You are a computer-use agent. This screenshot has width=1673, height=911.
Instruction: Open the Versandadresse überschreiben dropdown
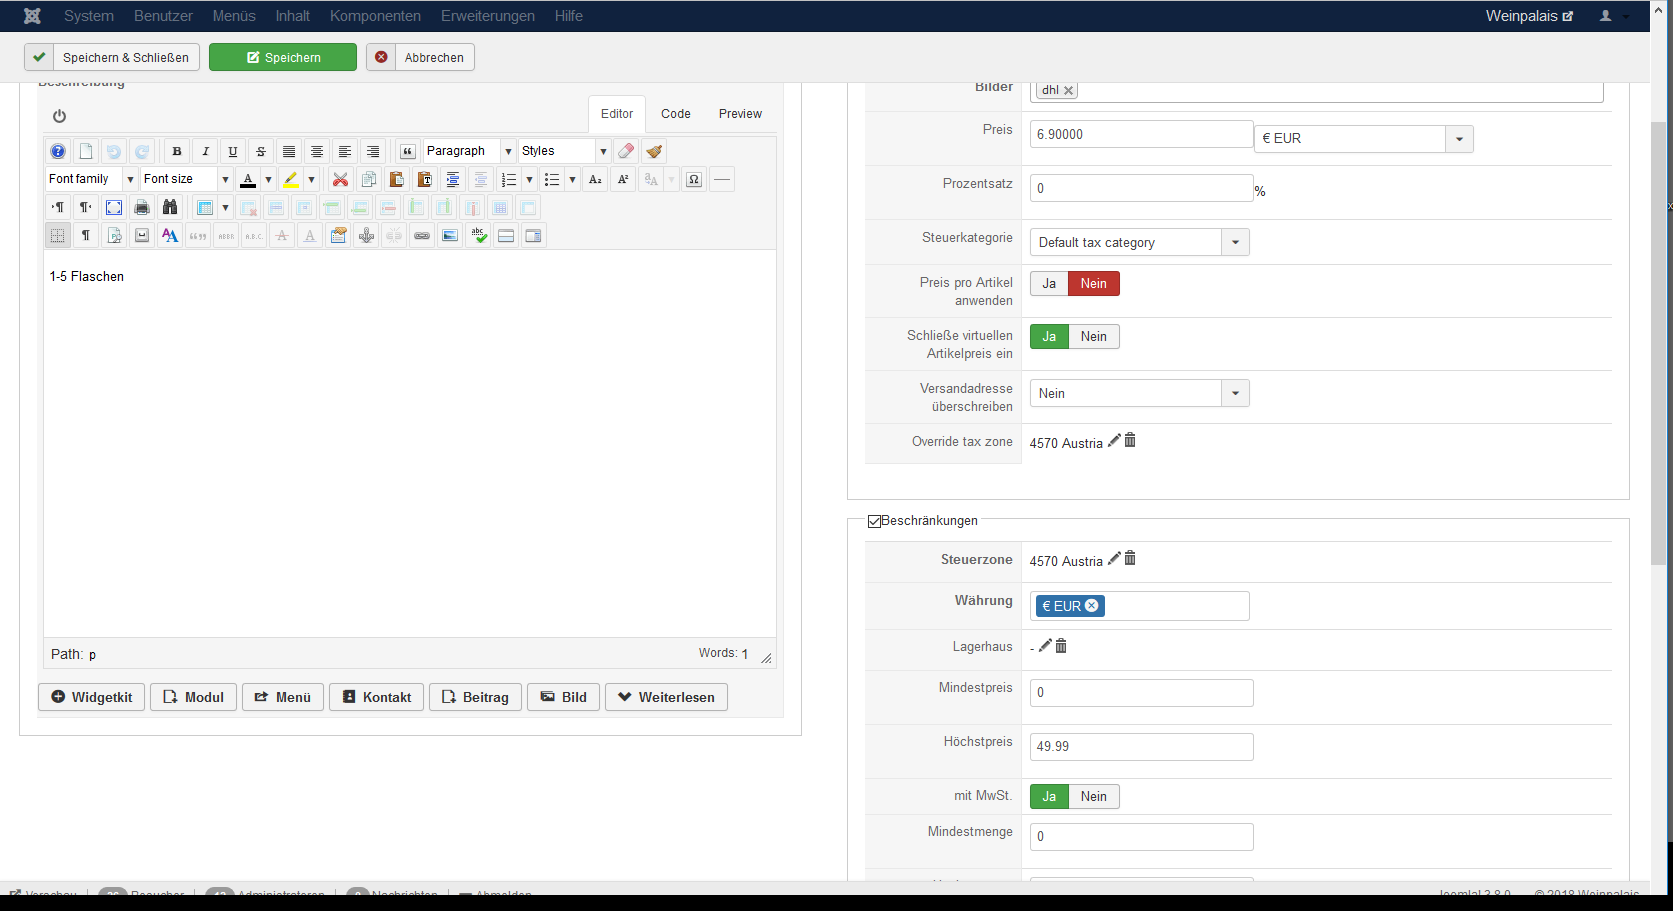[1140, 394]
